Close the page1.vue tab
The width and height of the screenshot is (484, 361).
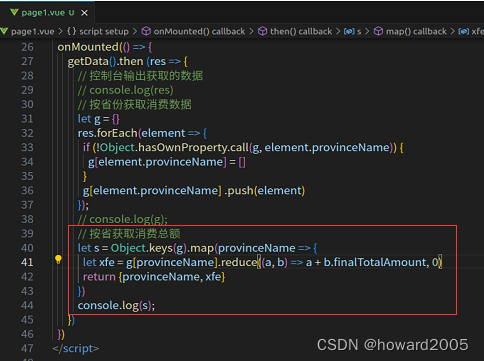[85, 13]
